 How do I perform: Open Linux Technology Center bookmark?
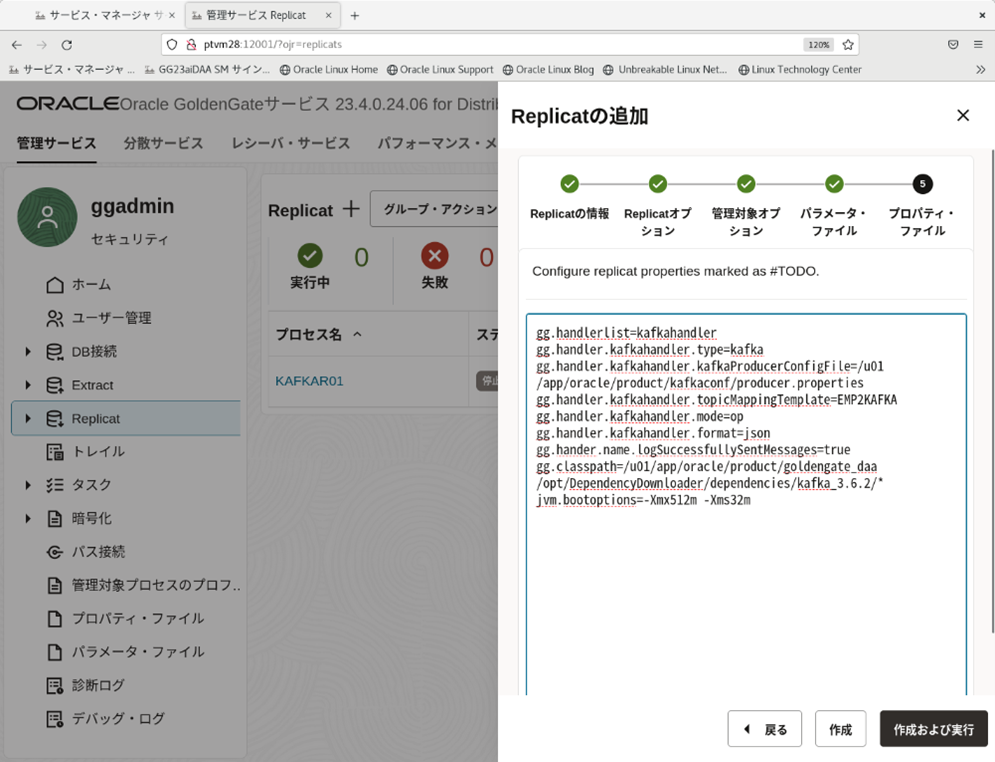[x=800, y=70]
